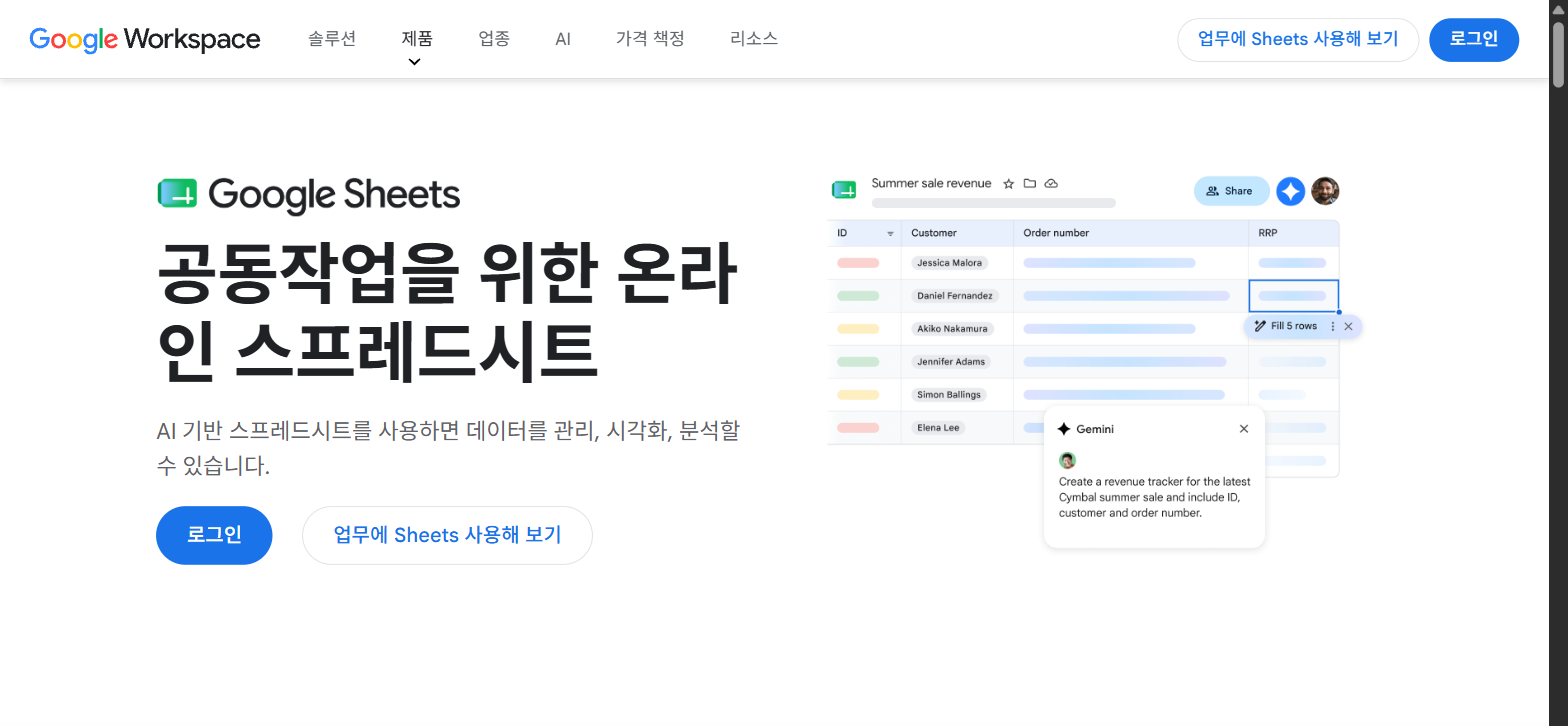Dismiss the Fill 5 rows suggestion X

click(x=1348, y=326)
